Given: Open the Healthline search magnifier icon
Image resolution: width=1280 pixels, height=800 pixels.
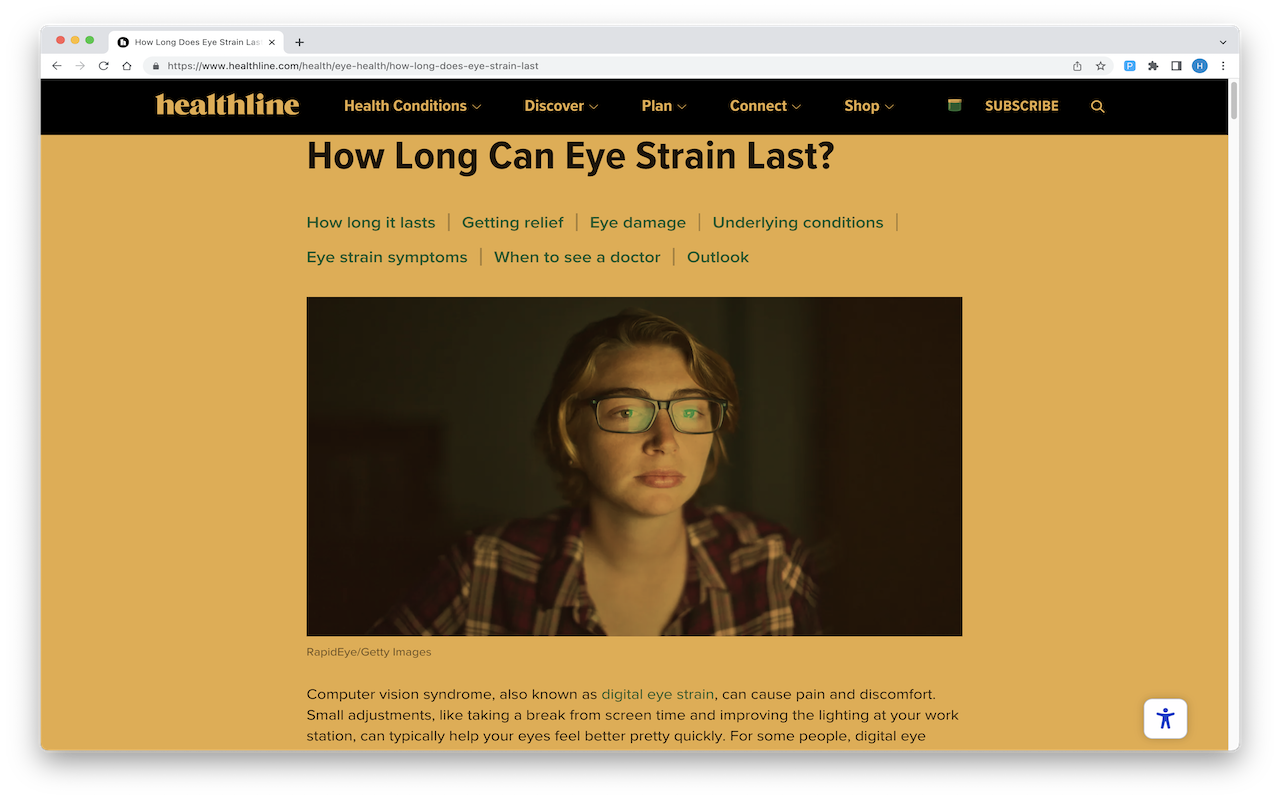Looking at the screenshot, I should 1097,106.
